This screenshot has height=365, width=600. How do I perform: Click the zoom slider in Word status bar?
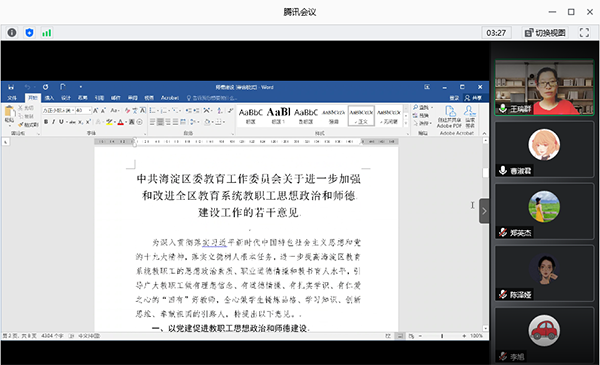pyautogui.click(x=442, y=336)
